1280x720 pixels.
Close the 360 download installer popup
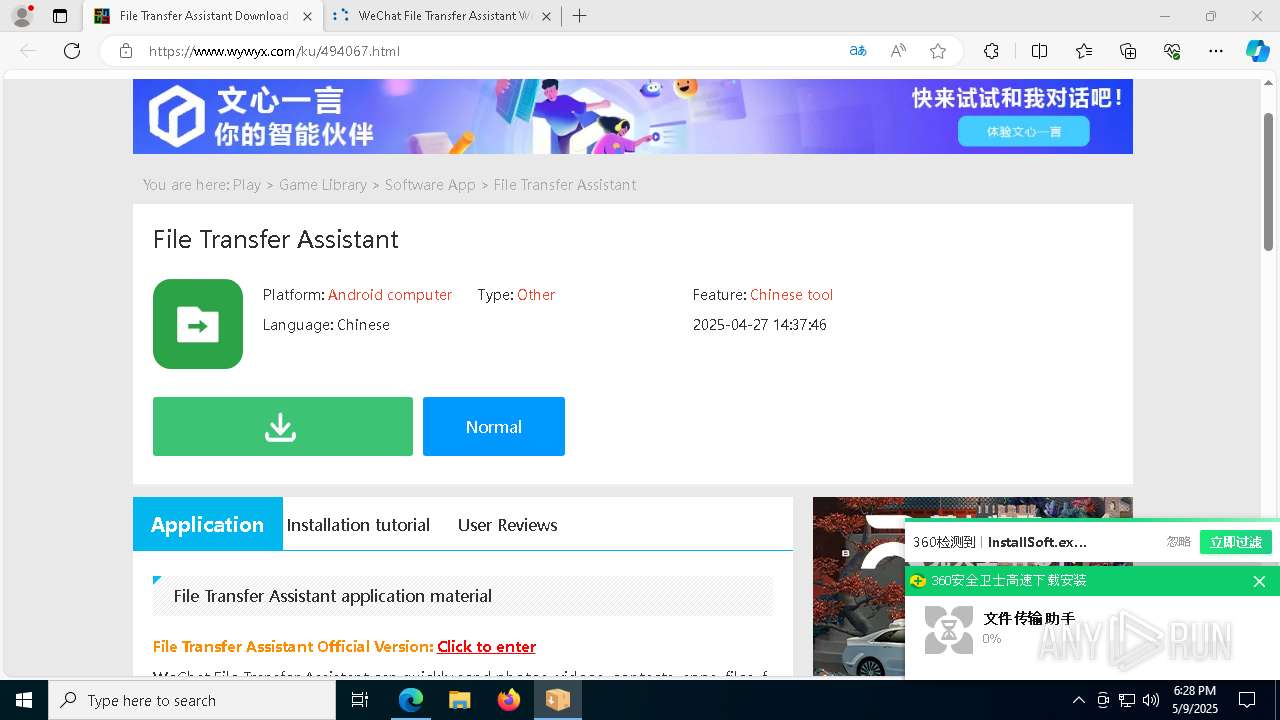click(x=1259, y=581)
